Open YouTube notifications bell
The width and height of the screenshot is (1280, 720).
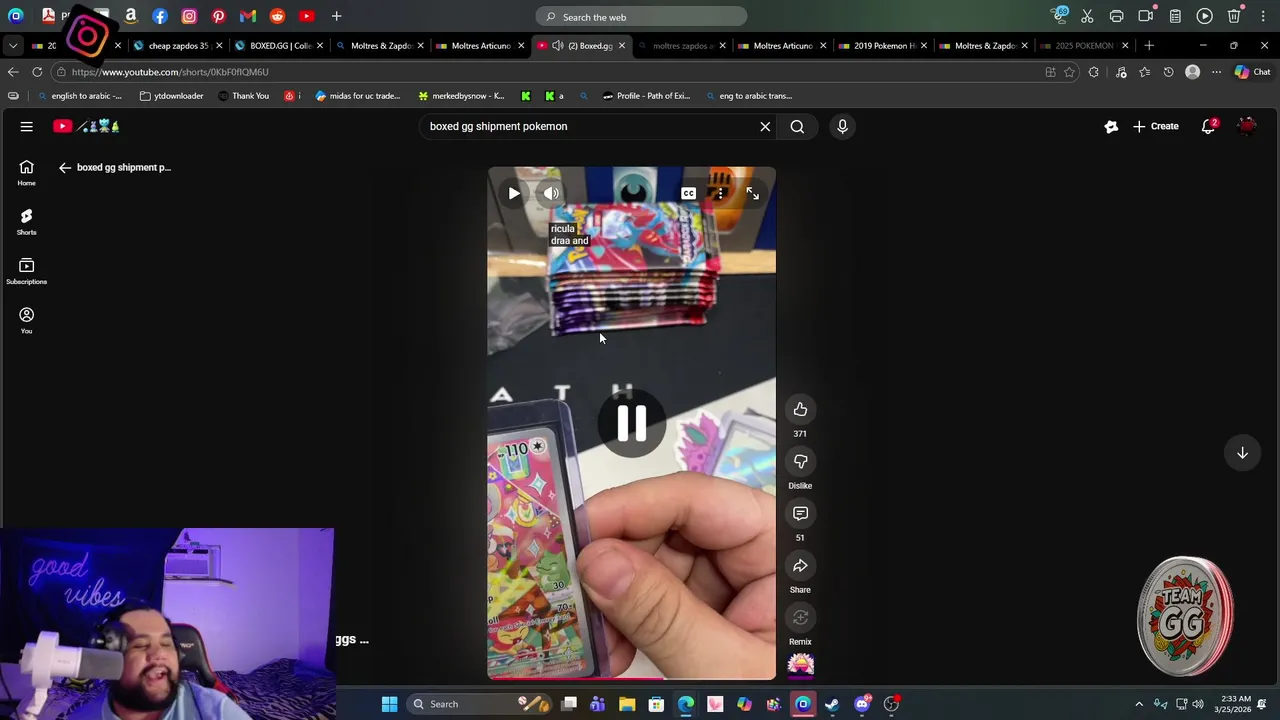pyautogui.click(x=1209, y=126)
